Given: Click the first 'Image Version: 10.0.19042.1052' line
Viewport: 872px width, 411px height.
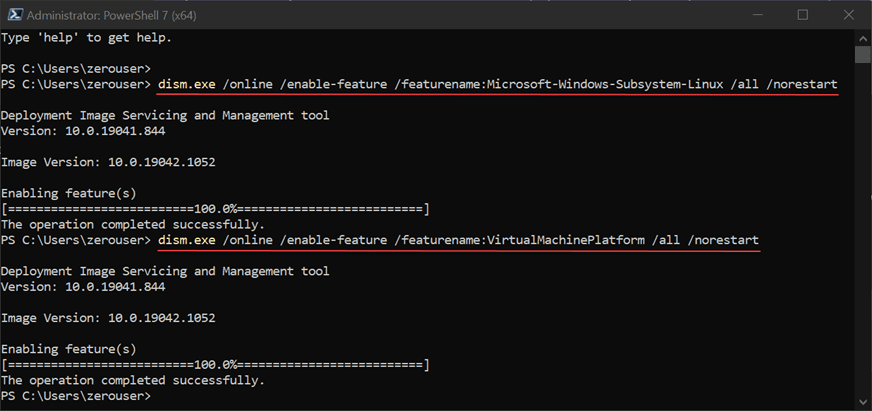Looking at the screenshot, I should tap(108, 162).
